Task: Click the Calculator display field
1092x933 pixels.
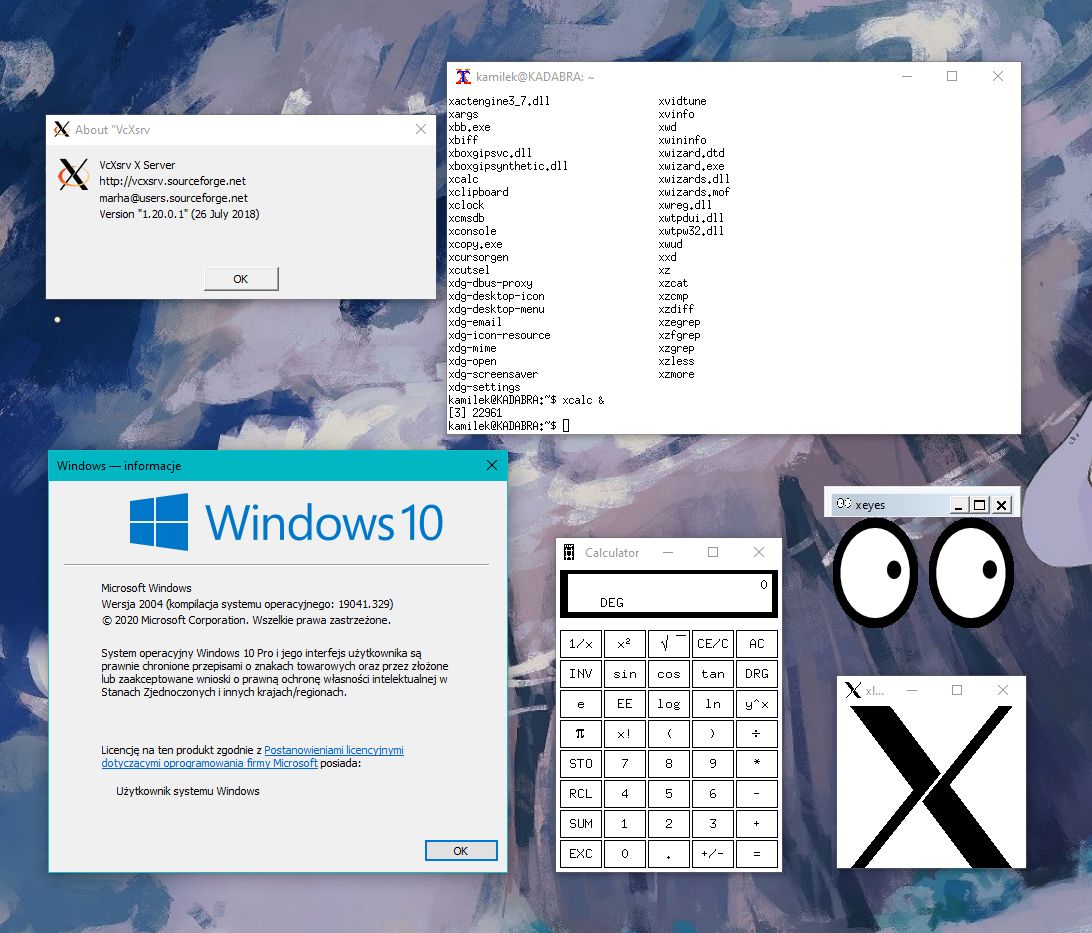Action: (x=669, y=594)
